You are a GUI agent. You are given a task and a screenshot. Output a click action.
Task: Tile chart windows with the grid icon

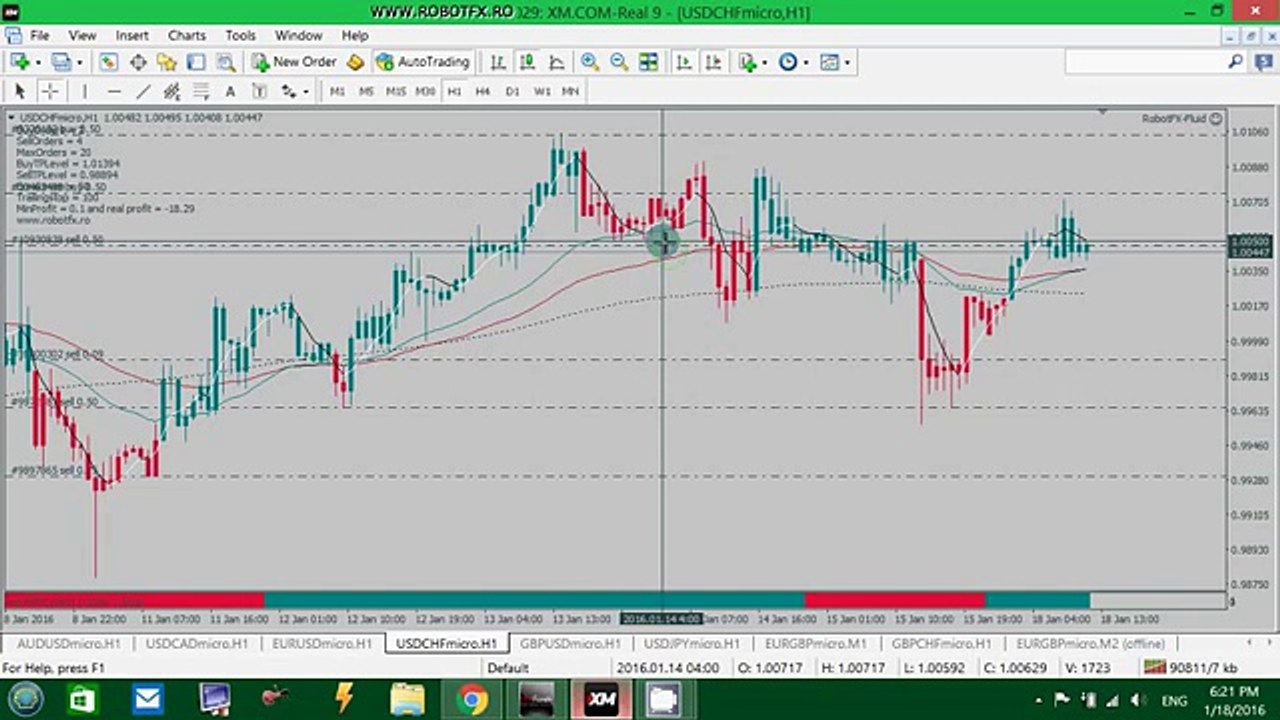[x=649, y=62]
